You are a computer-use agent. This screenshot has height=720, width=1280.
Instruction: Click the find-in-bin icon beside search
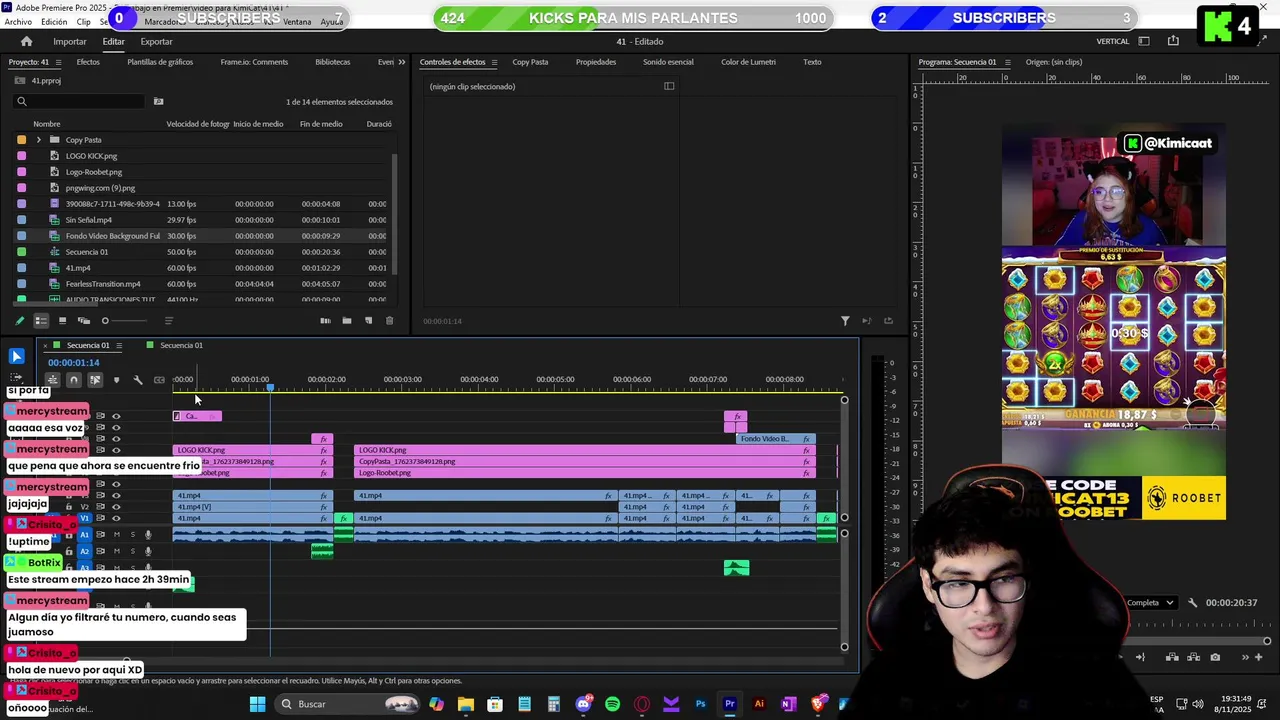click(x=158, y=101)
